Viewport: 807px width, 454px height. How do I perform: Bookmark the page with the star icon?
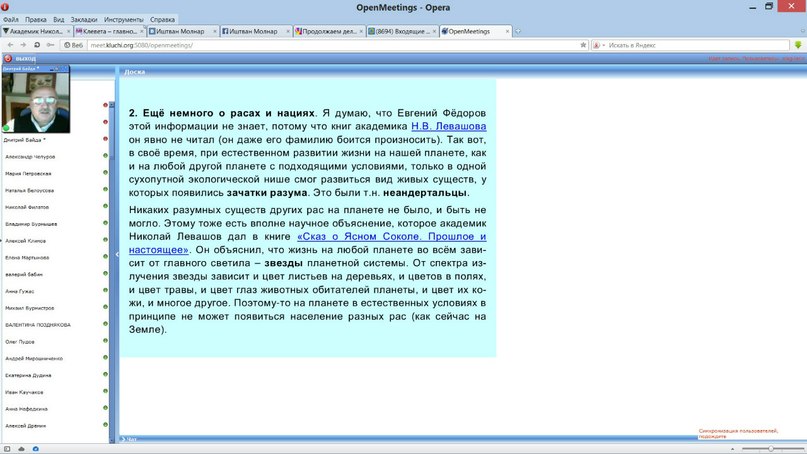583,45
